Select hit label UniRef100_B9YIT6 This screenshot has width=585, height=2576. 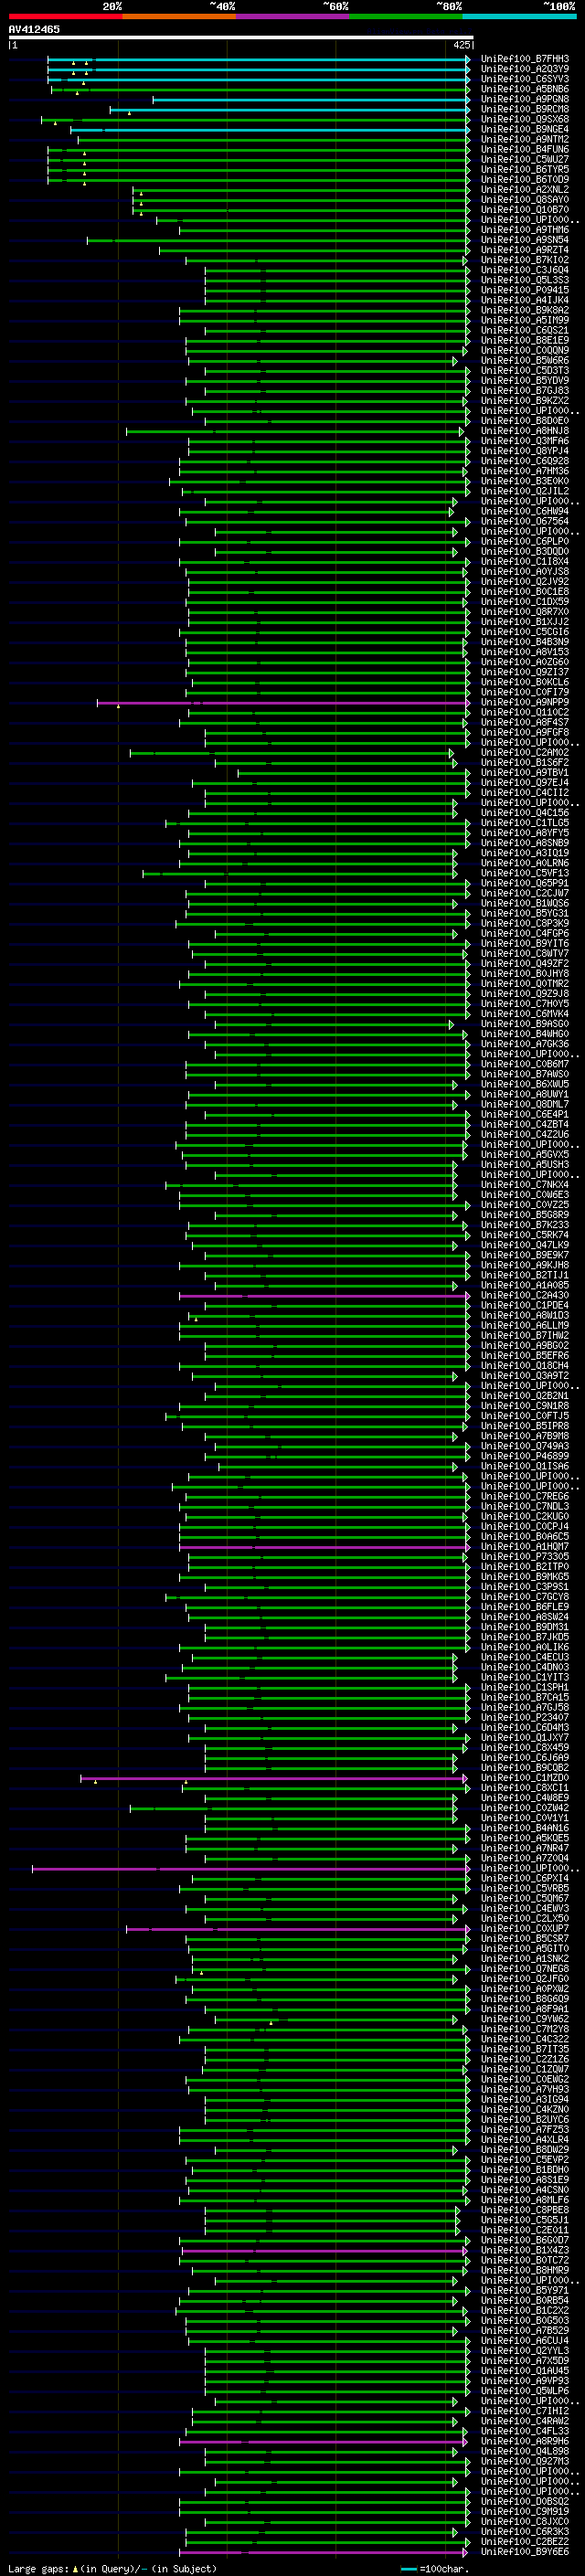coord(525,943)
